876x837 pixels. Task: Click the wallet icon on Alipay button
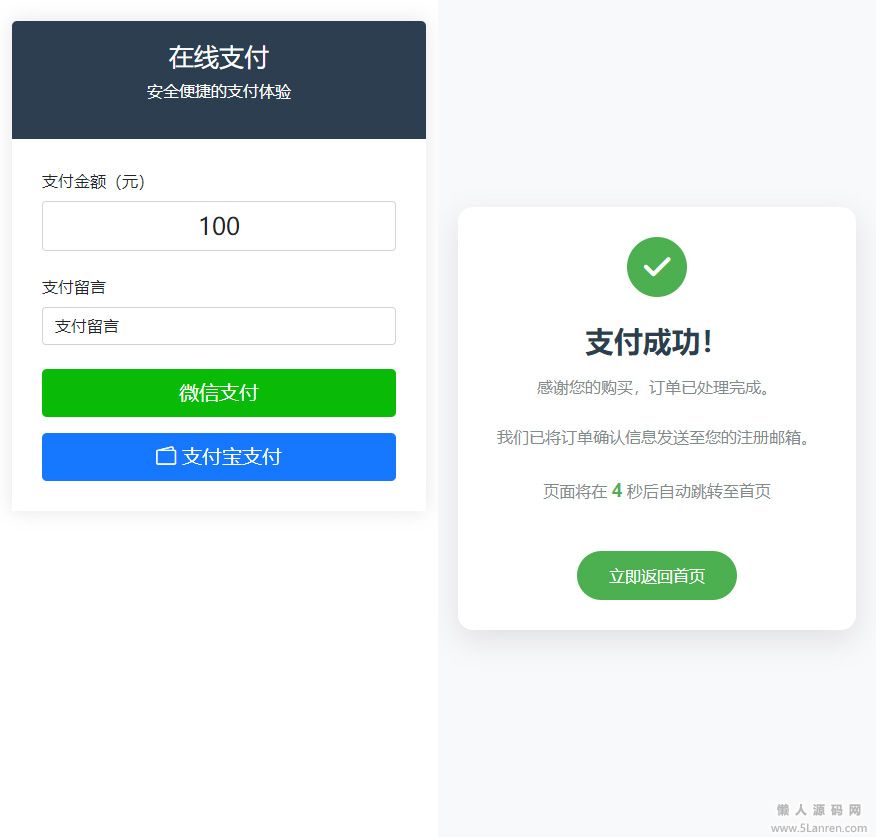tap(165, 456)
